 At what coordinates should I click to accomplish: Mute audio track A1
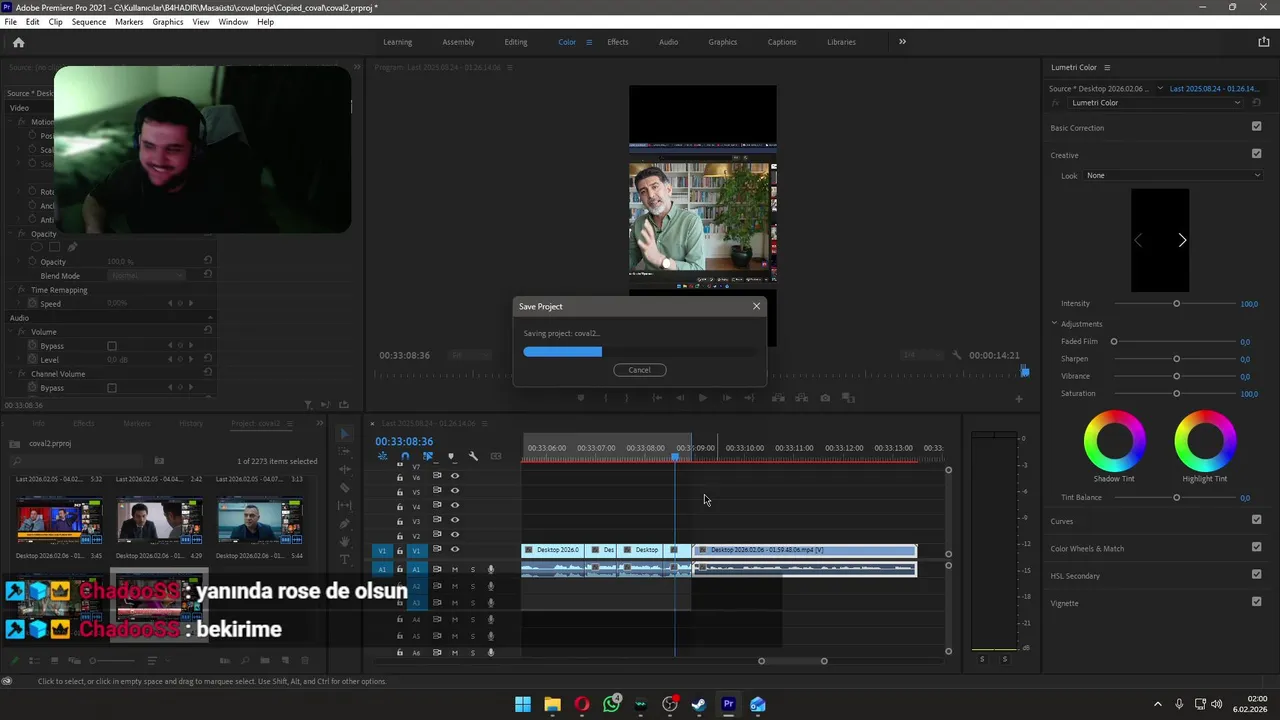455,569
